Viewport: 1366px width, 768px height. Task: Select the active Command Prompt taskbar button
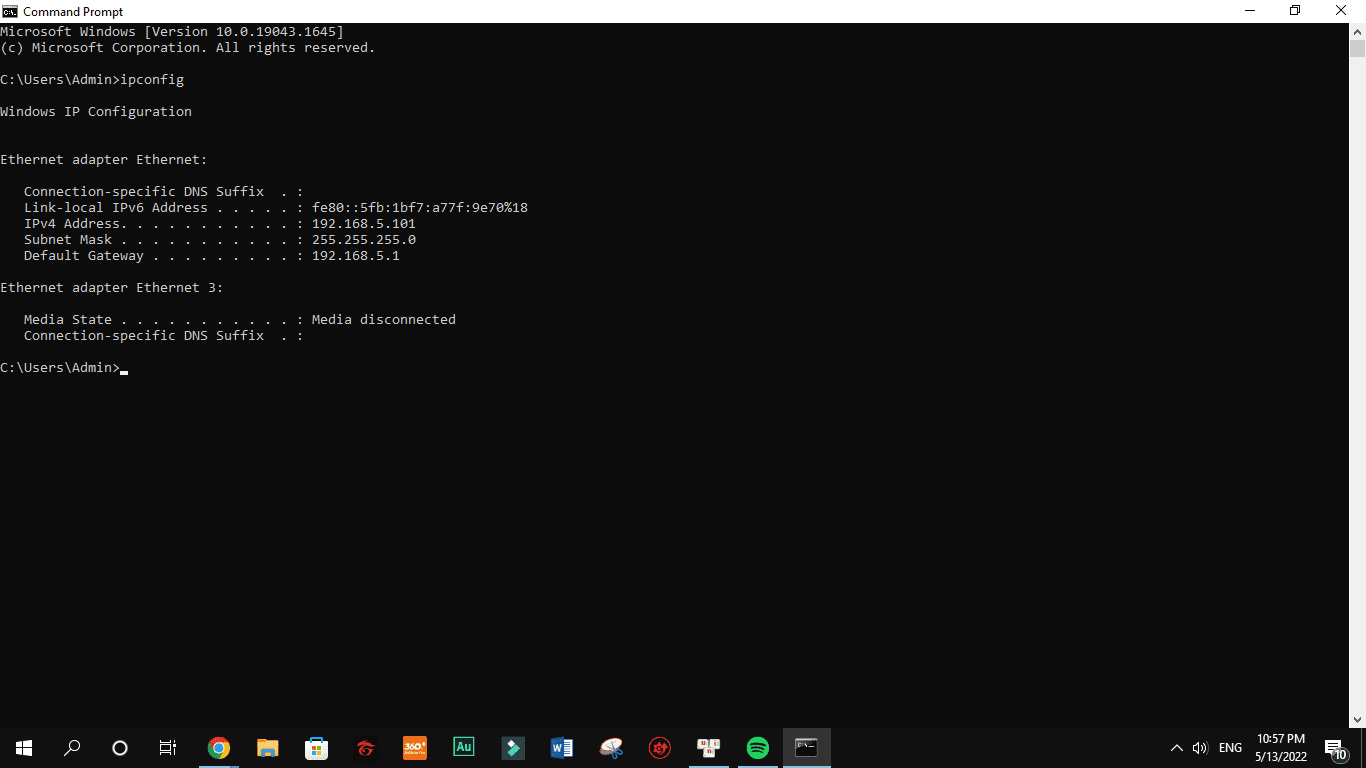tap(807, 747)
